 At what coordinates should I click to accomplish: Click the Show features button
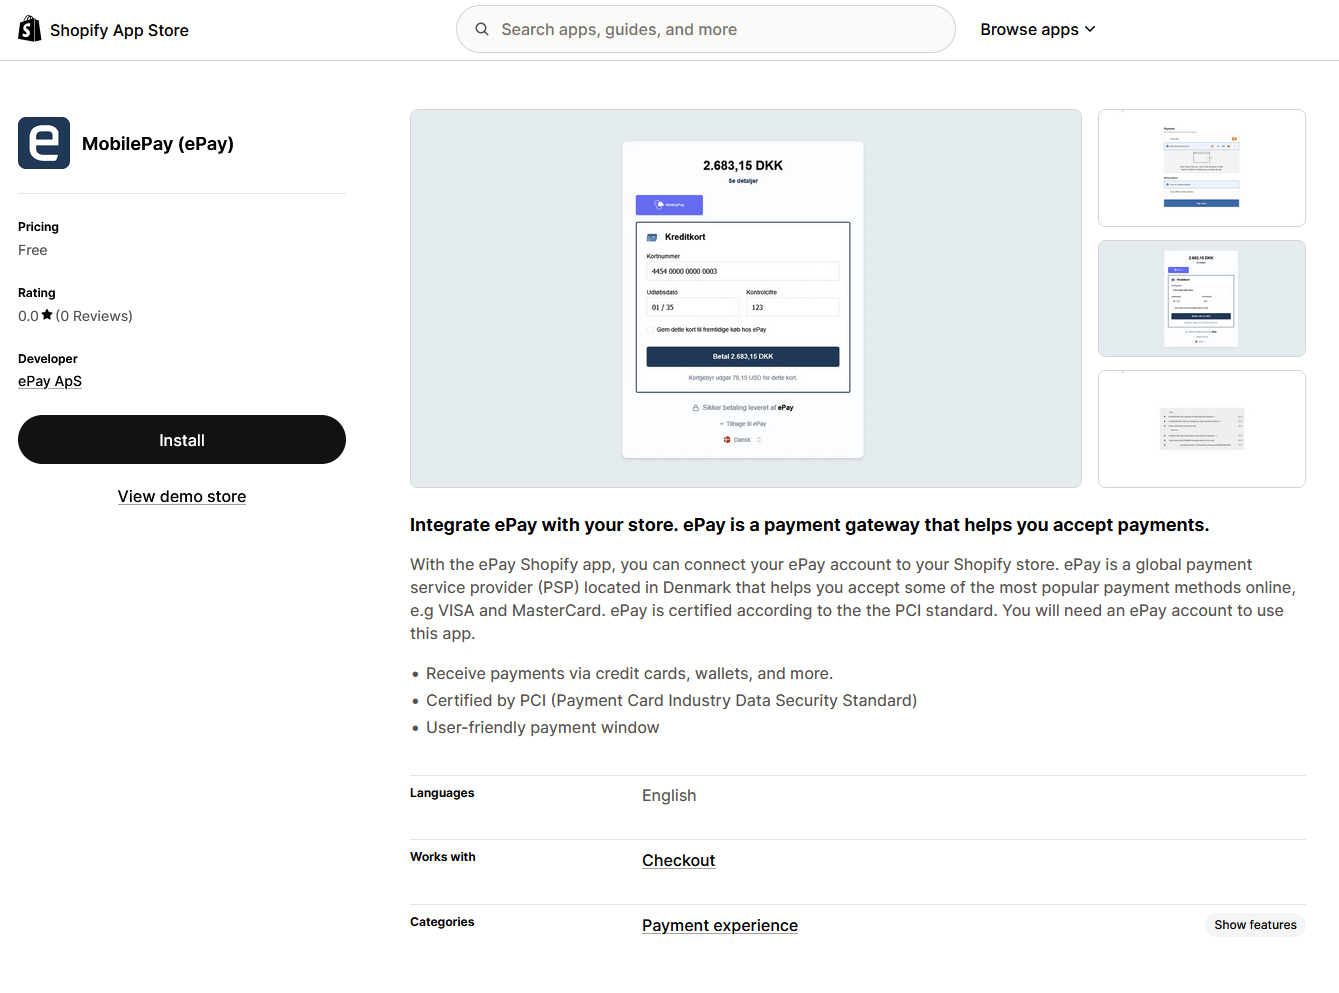pyautogui.click(x=1255, y=924)
